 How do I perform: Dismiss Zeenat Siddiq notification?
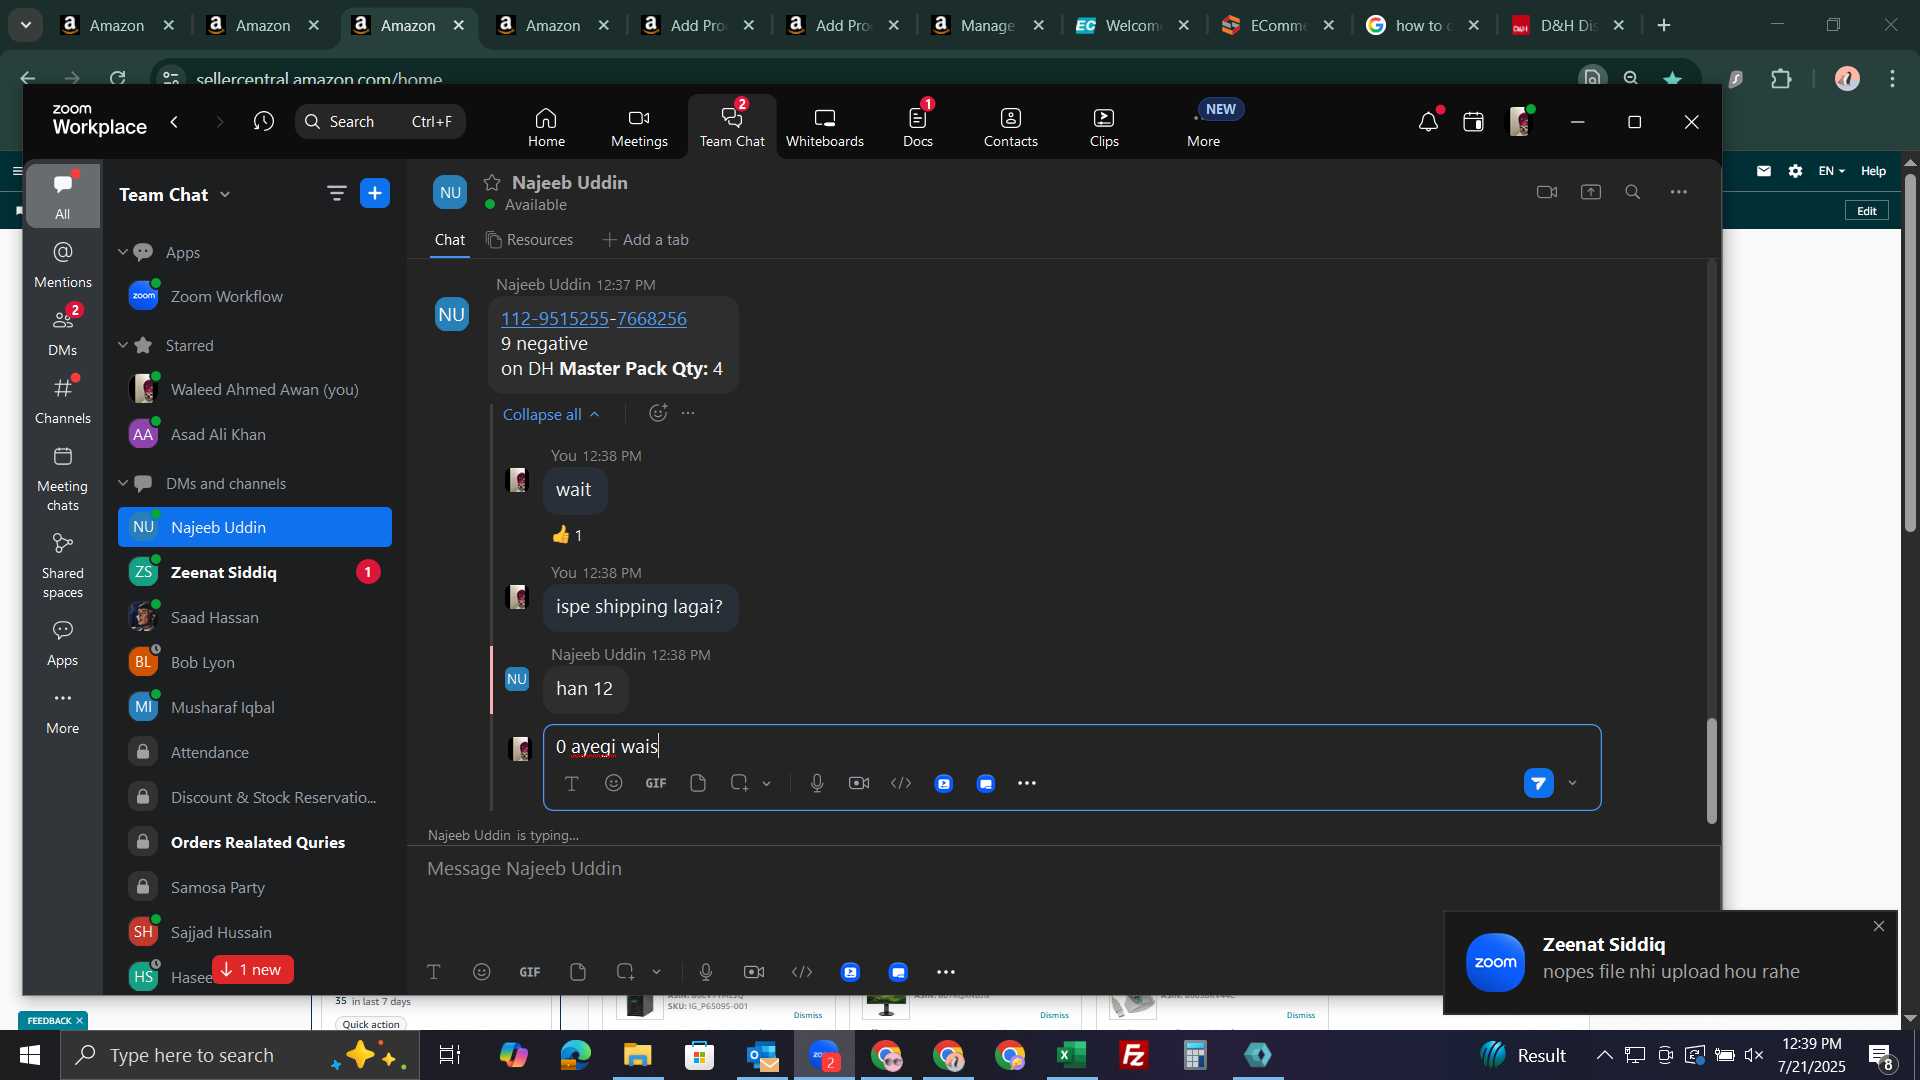click(x=1879, y=926)
